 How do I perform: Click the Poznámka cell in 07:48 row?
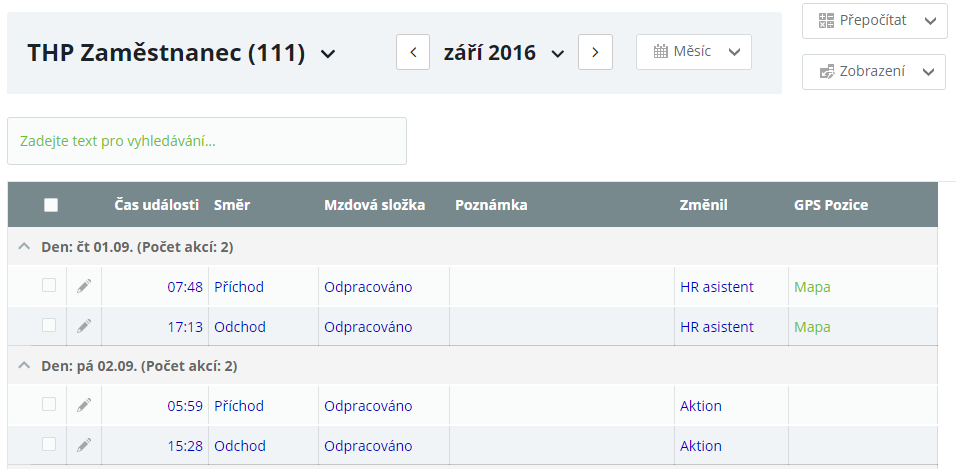coord(562,287)
